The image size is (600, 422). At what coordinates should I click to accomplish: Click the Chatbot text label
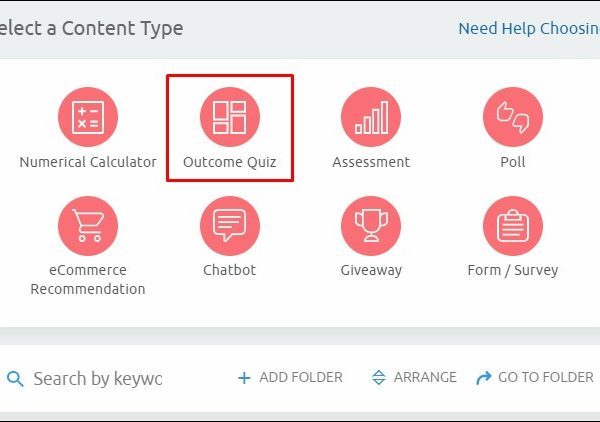(230, 270)
